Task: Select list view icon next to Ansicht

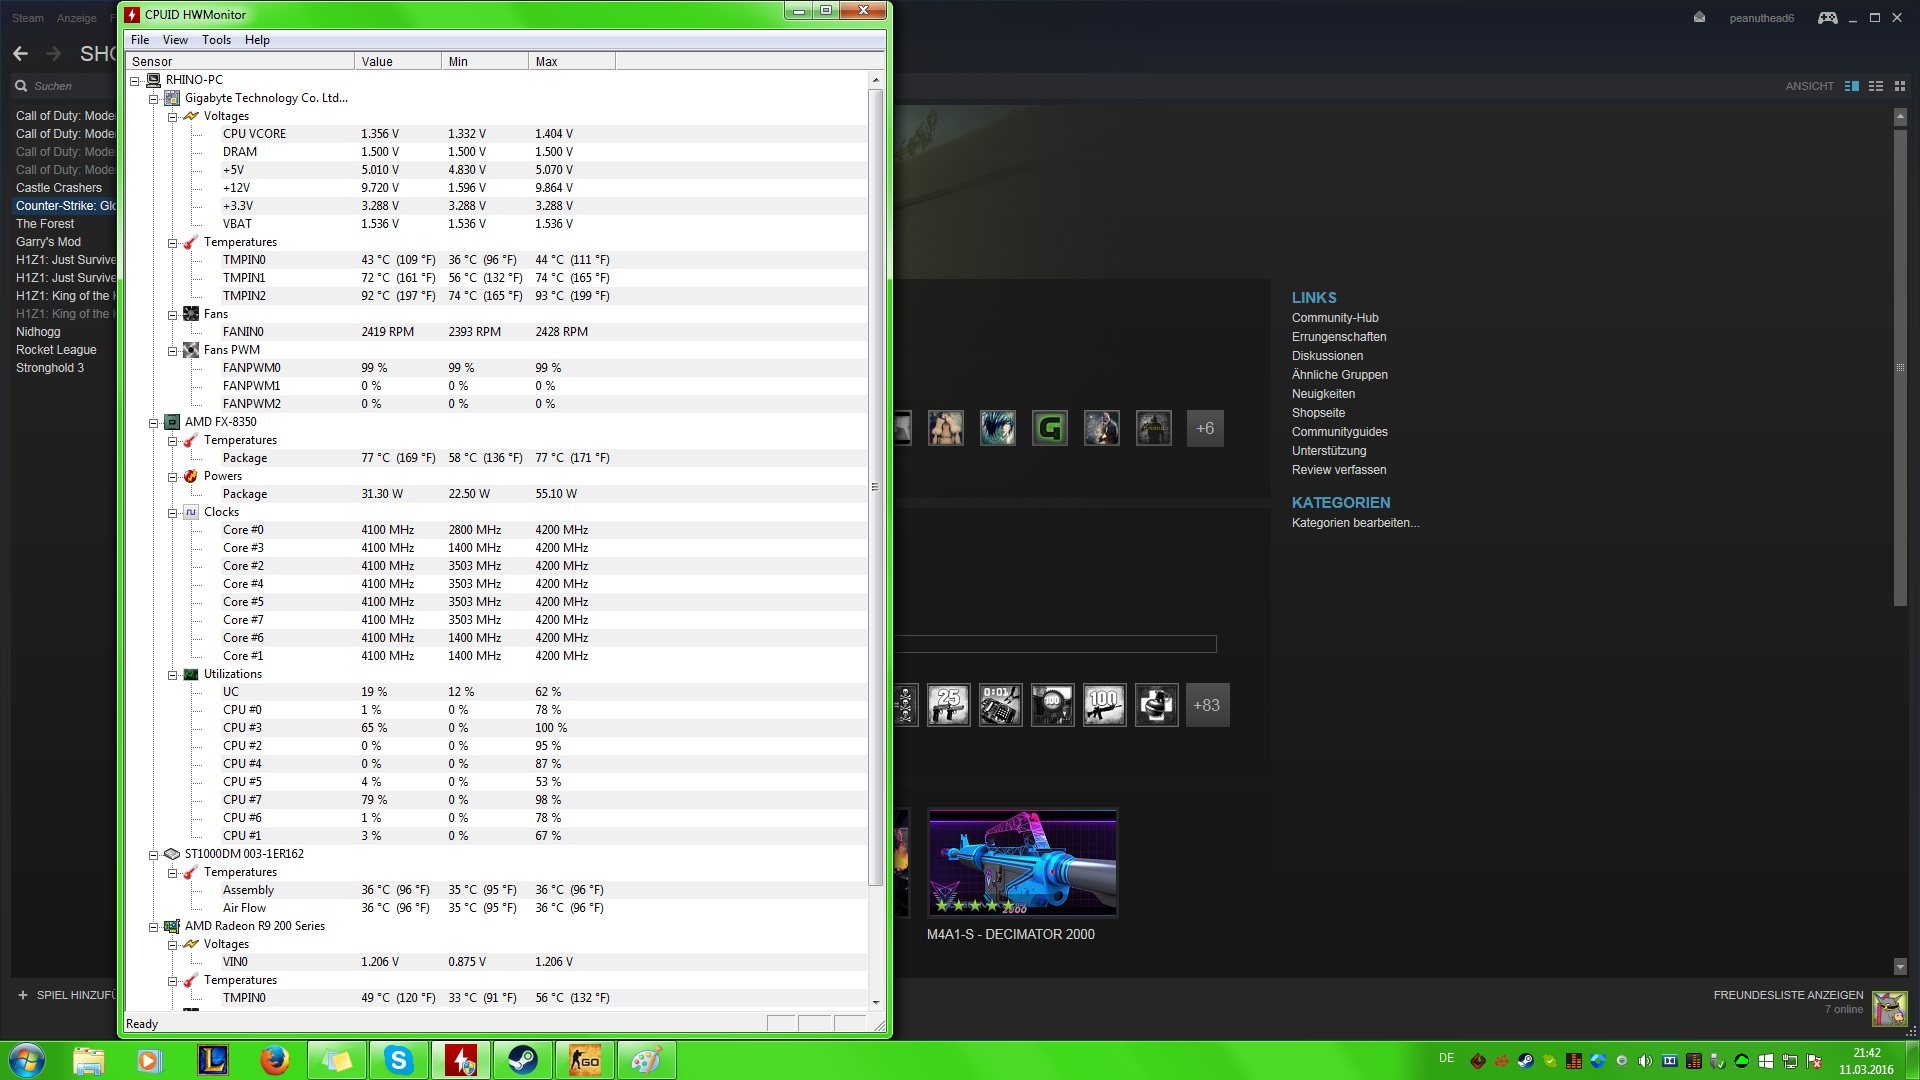Action: (x=1876, y=86)
